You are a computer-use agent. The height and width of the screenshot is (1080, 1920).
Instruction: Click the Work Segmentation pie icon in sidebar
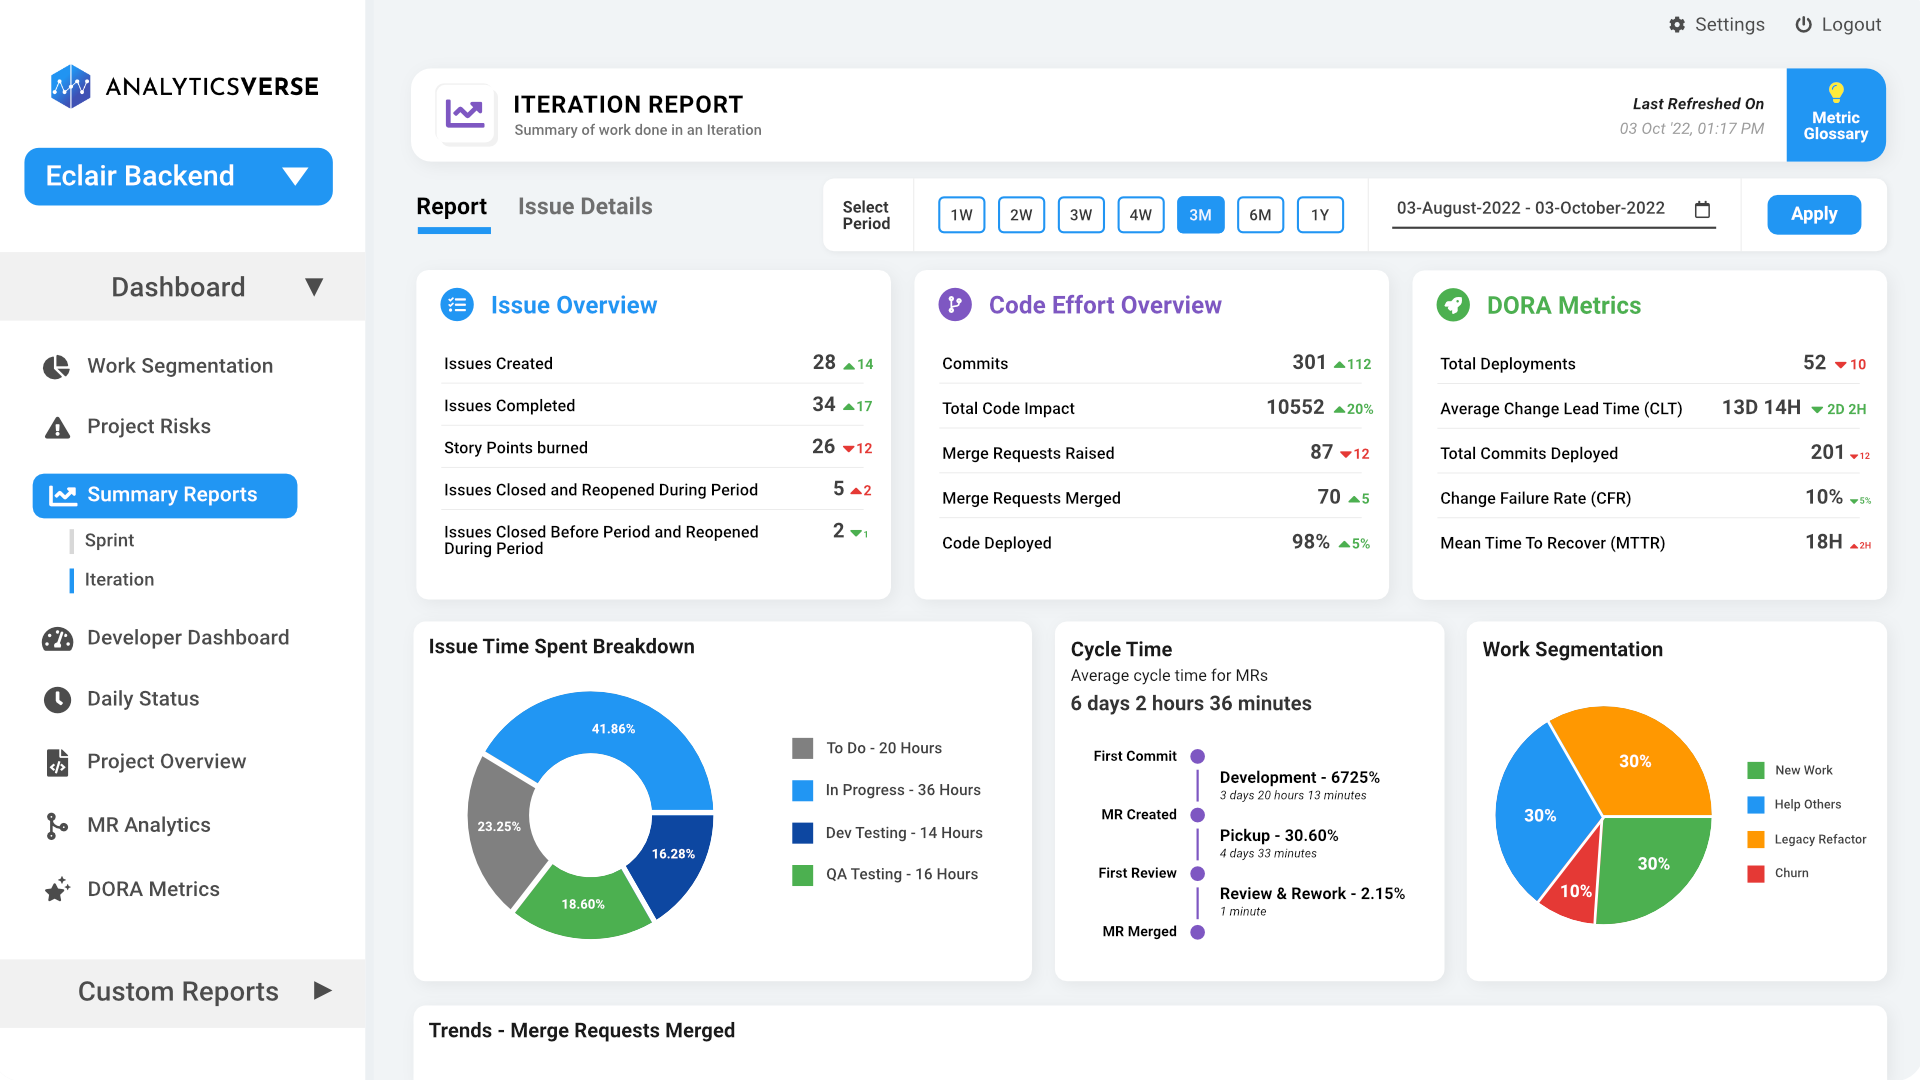coord(57,366)
